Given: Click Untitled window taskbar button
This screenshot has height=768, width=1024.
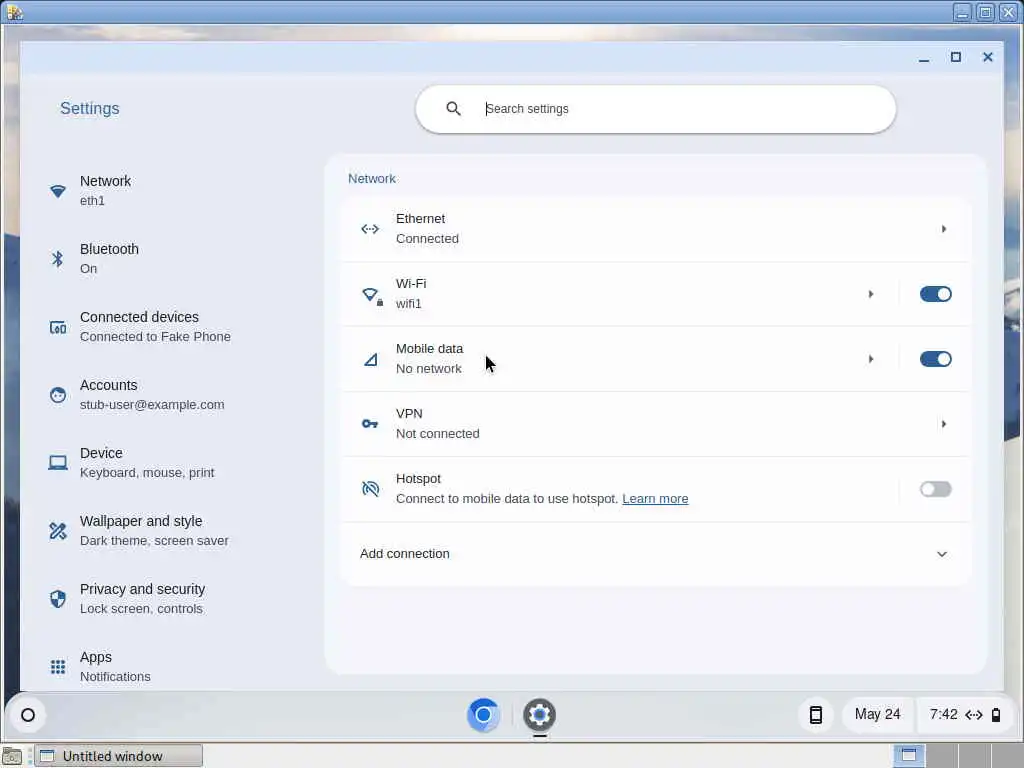Looking at the screenshot, I should click(118, 756).
